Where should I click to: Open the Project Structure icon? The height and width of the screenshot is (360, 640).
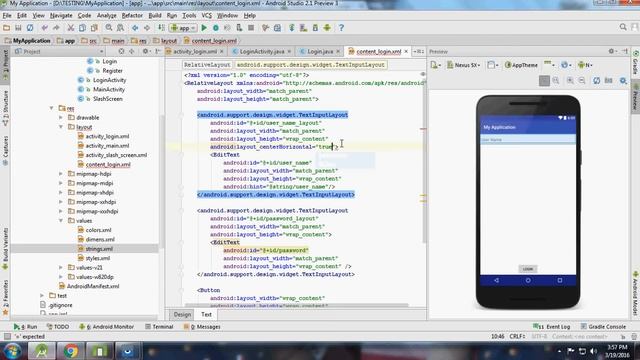pyautogui.click(x=278, y=28)
